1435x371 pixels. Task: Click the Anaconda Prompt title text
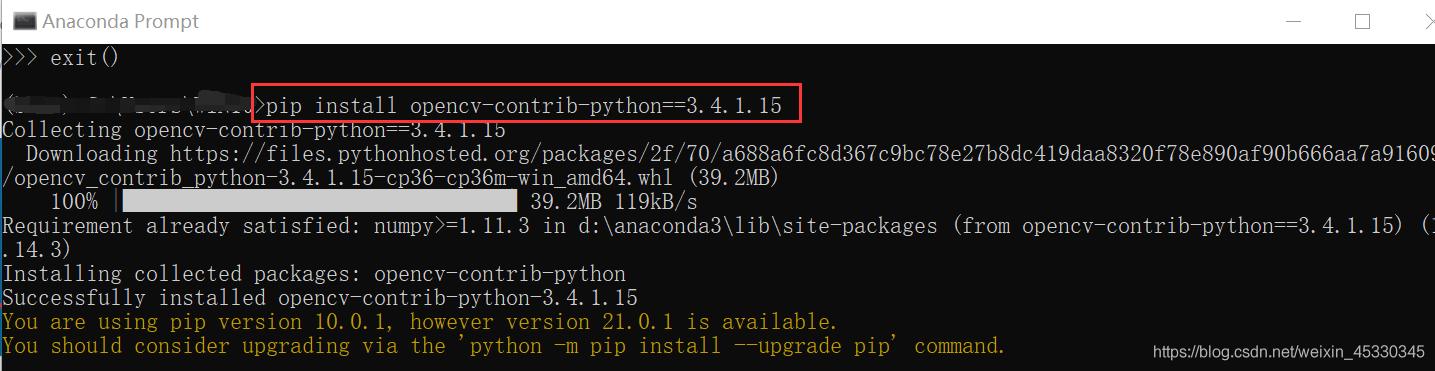(x=121, y=21)
